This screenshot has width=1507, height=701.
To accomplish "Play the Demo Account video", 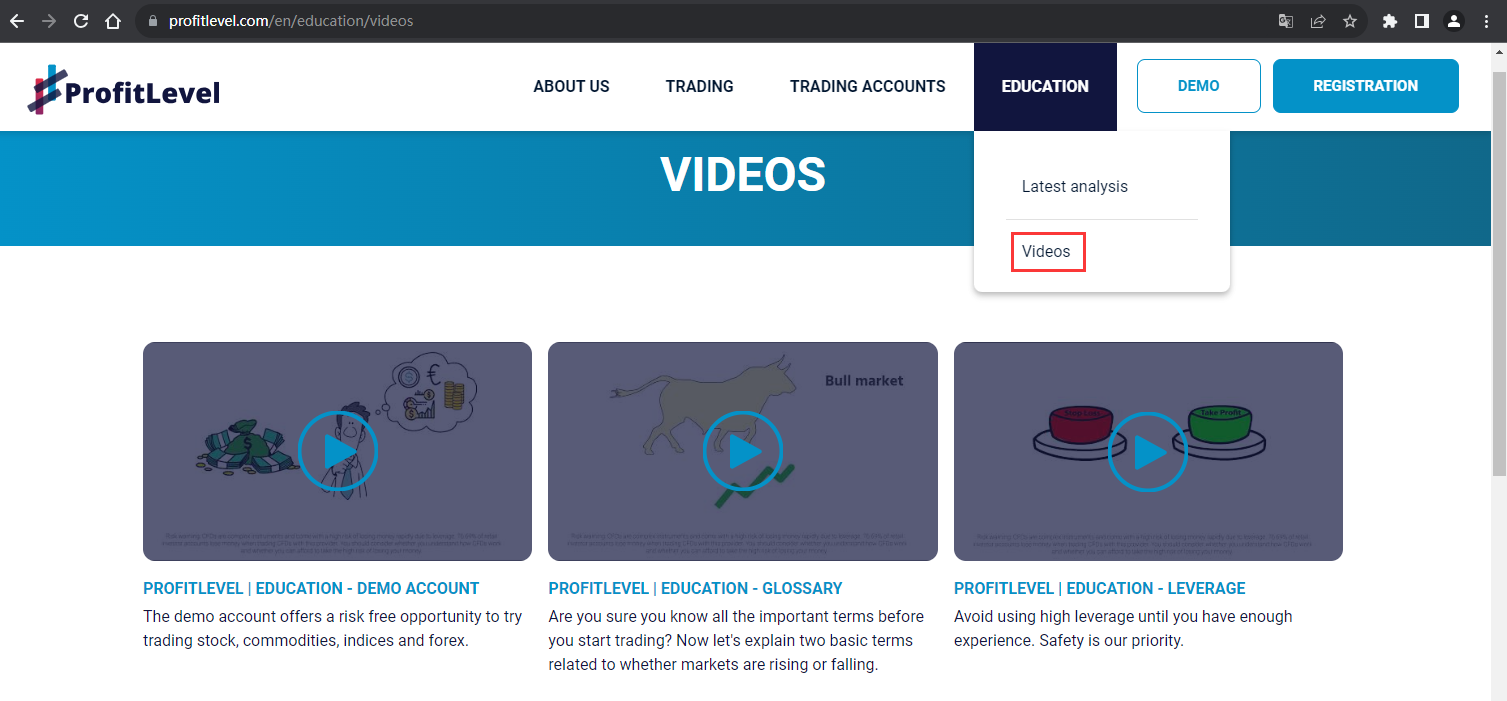I will [x=338, y=451].
